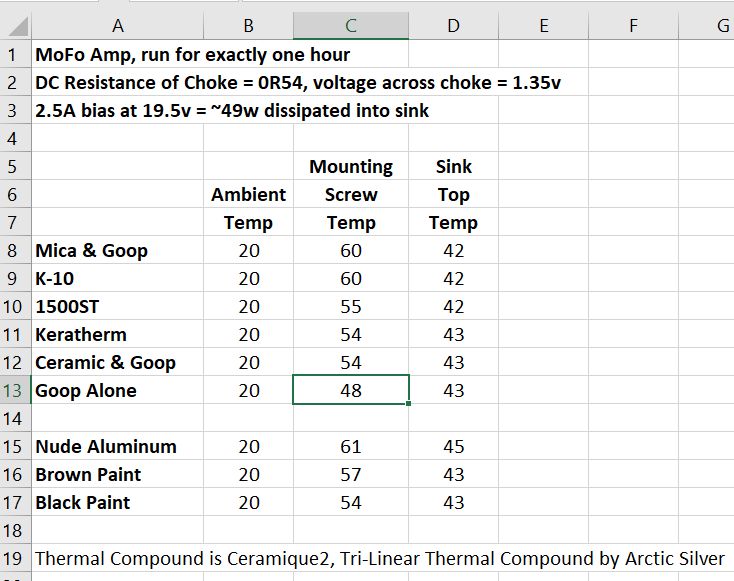The height and width of the screenshot is (581, 734).
Task: Click the 'Screw' header cell
Action: coord(351,194)
